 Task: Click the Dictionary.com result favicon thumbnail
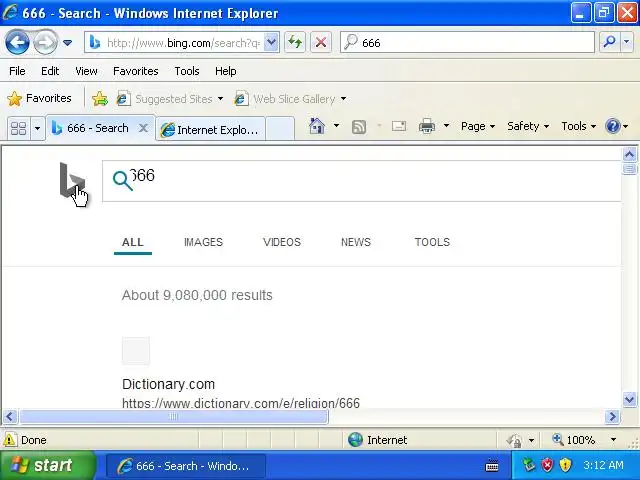[x=136, y=351]
